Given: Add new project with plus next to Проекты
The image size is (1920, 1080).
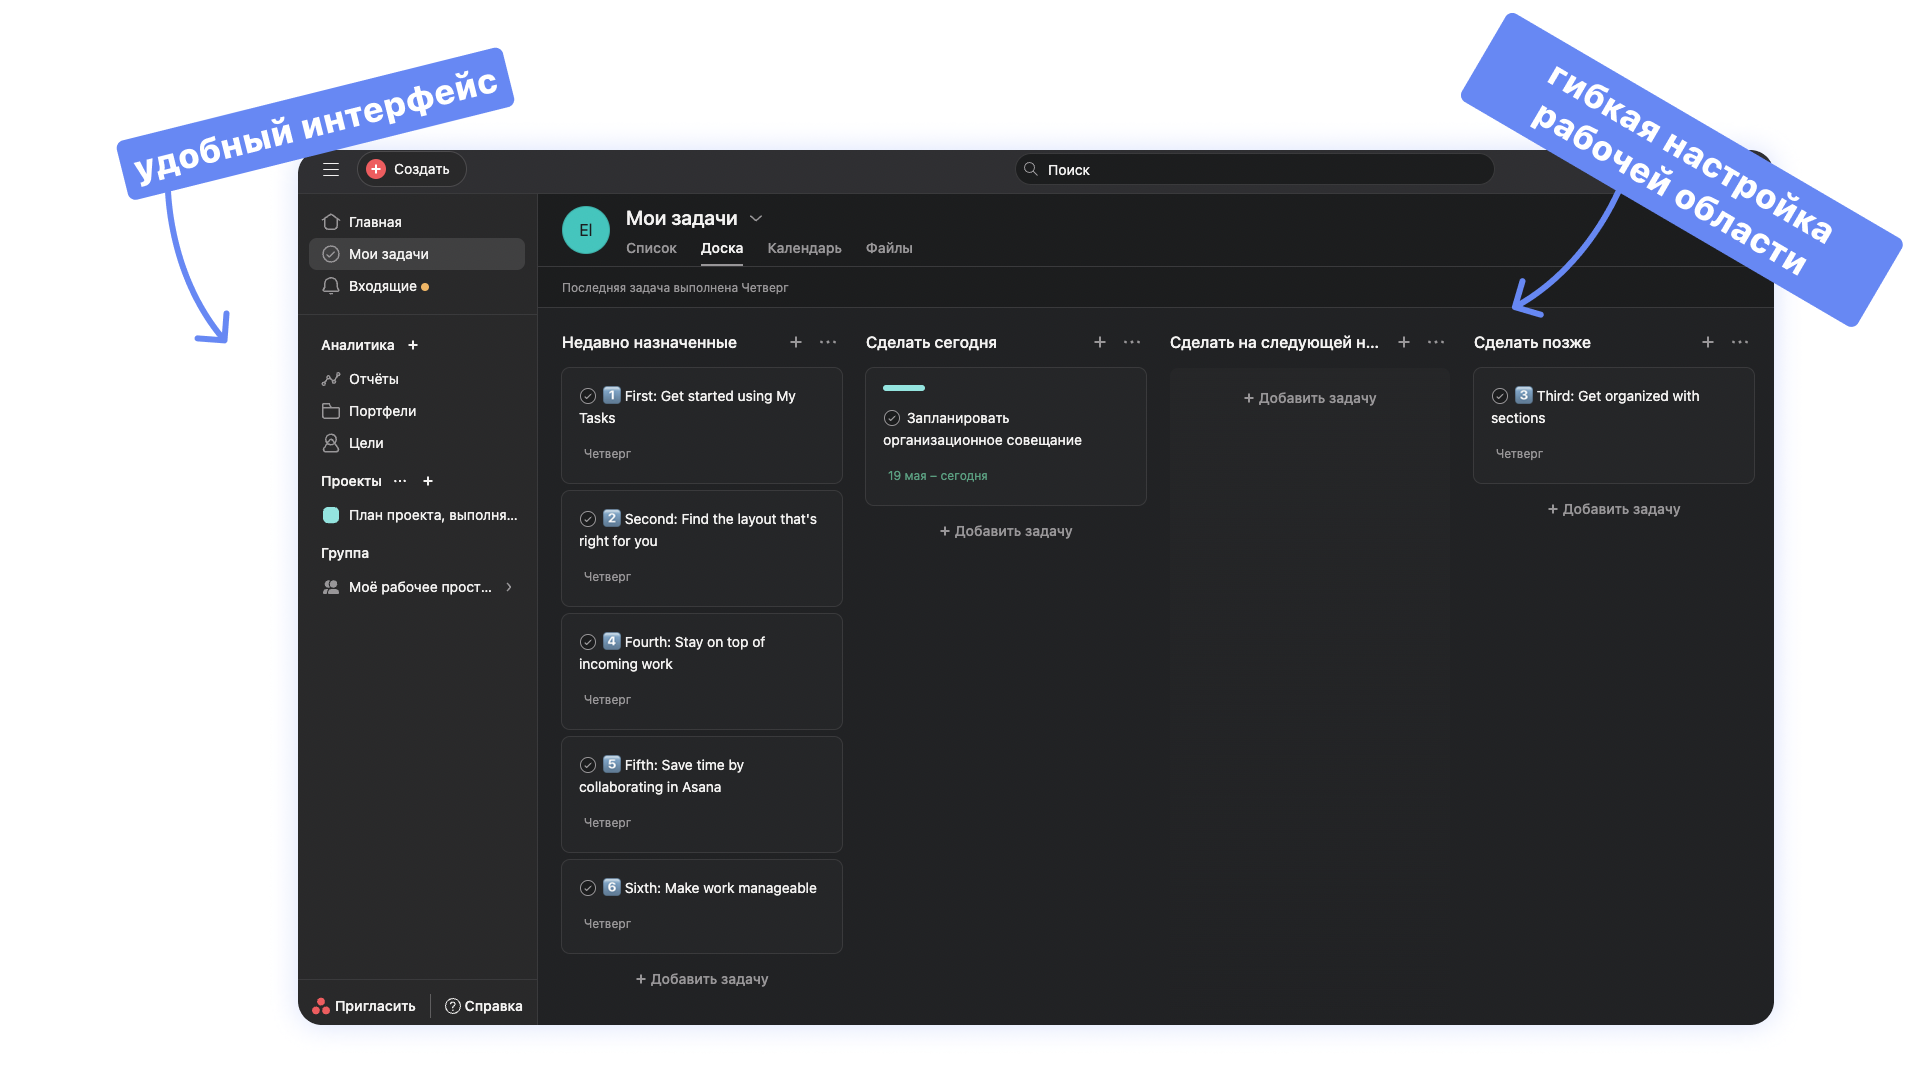Looking at the screenshot, I should (x=428, y=481).
